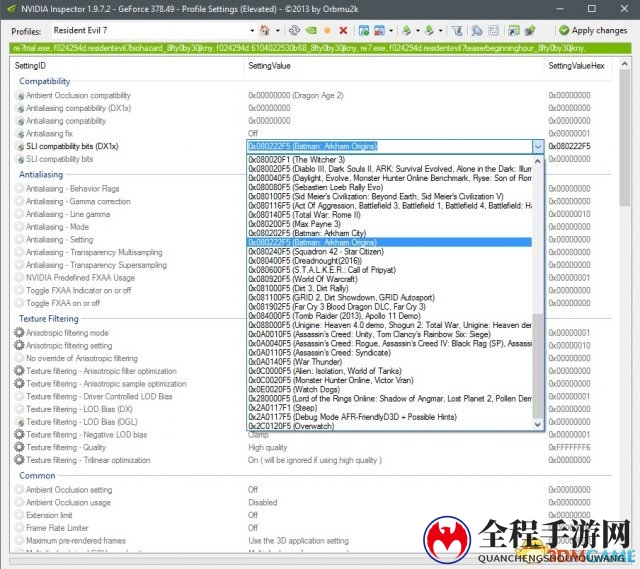Click the second green import arrow icon
This screenshot has height=569, width=640.
(x=429, y=30)
